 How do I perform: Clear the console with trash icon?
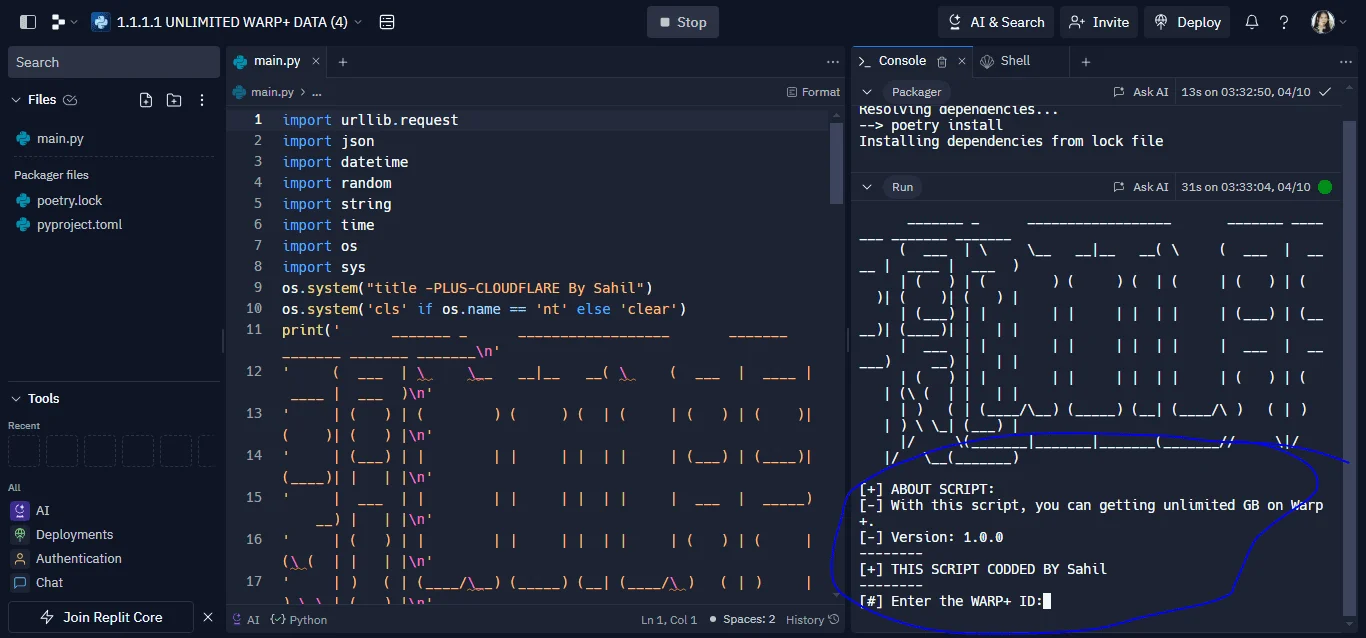942,62
